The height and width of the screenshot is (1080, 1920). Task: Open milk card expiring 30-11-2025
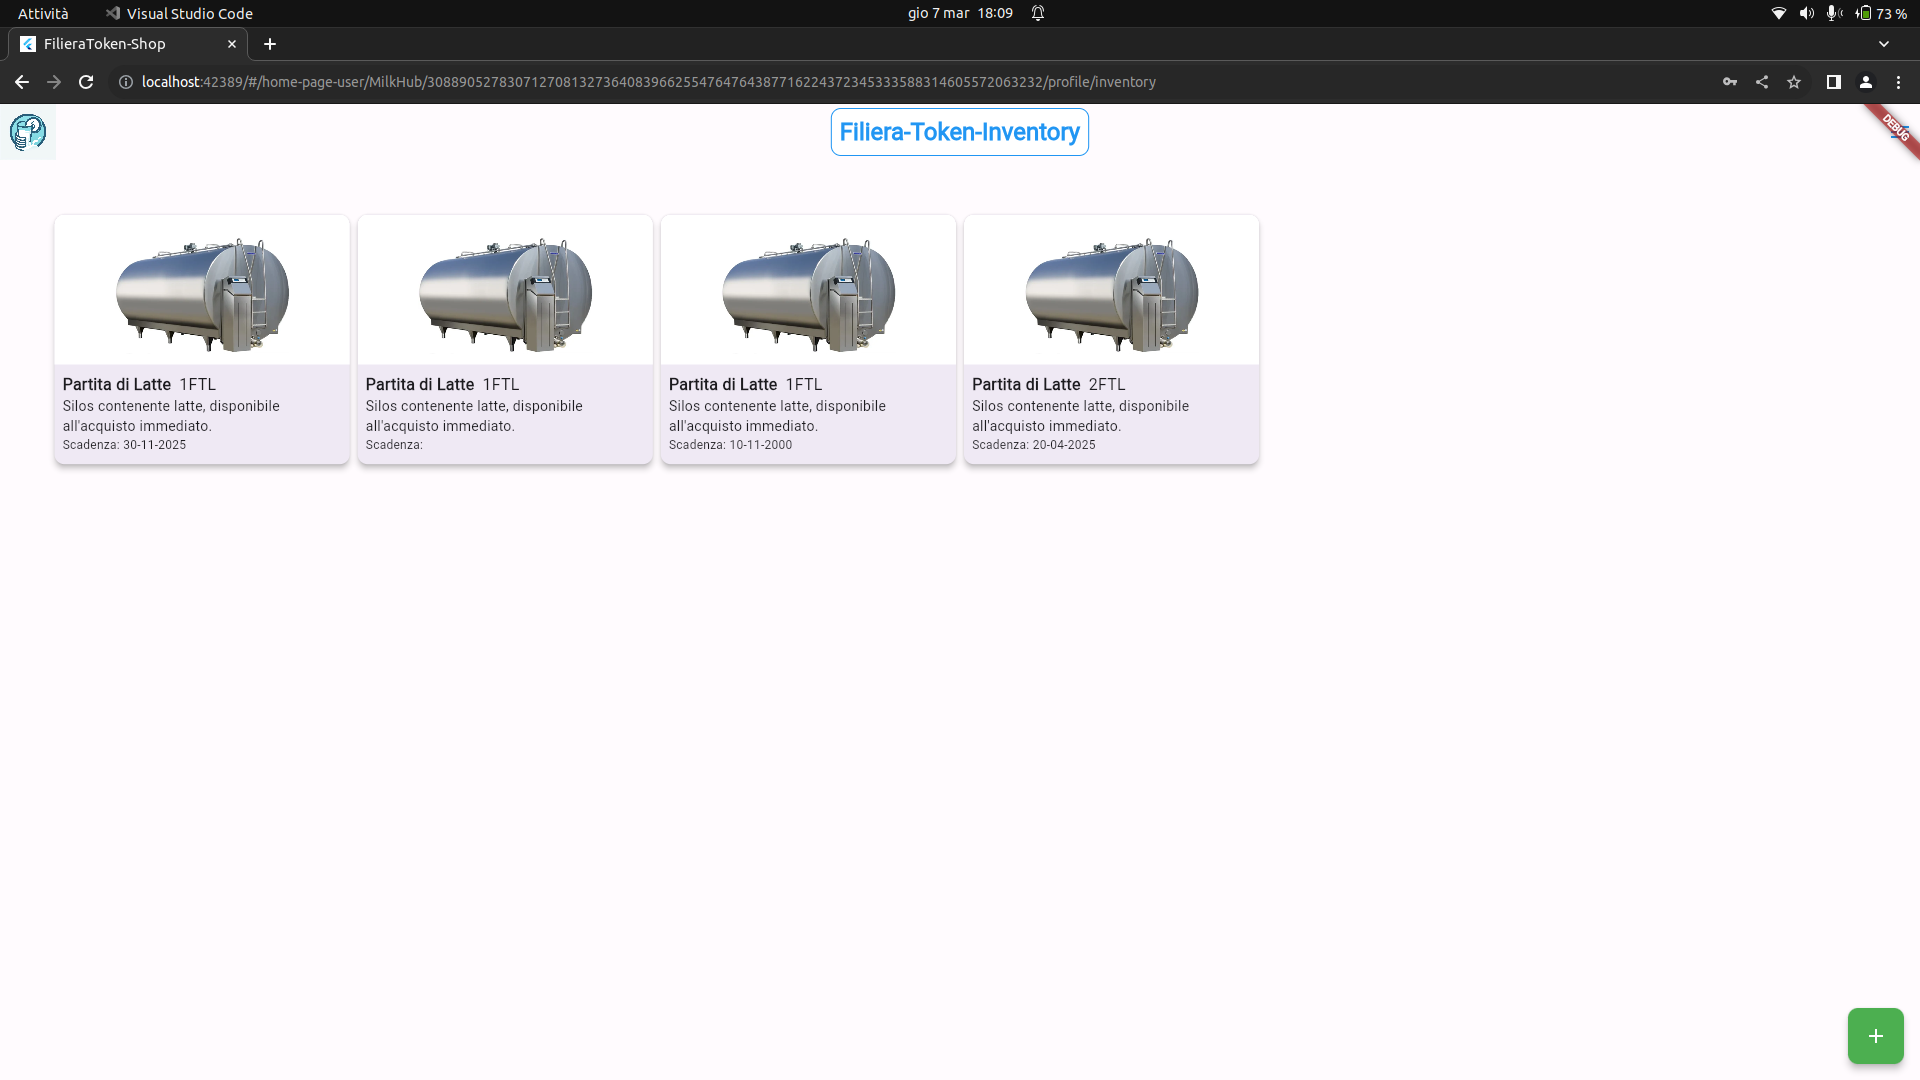tap(202, 340)
